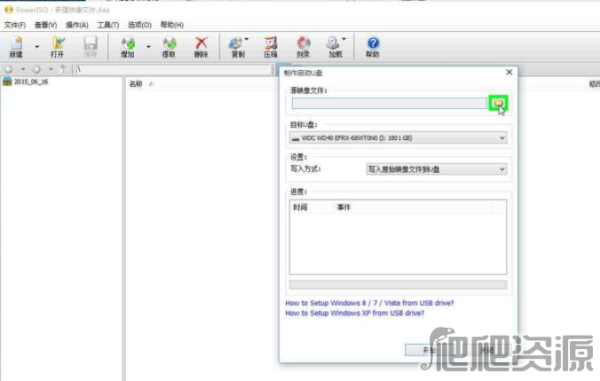Open the 查看(V) menu
600x381 pixels.
click(46, 25)
